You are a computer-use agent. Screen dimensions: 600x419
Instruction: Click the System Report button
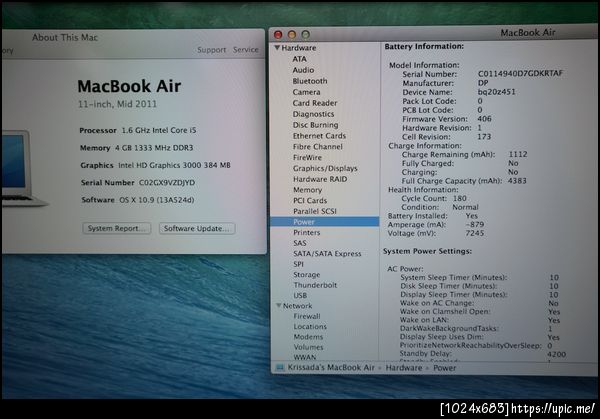[117, 228]
